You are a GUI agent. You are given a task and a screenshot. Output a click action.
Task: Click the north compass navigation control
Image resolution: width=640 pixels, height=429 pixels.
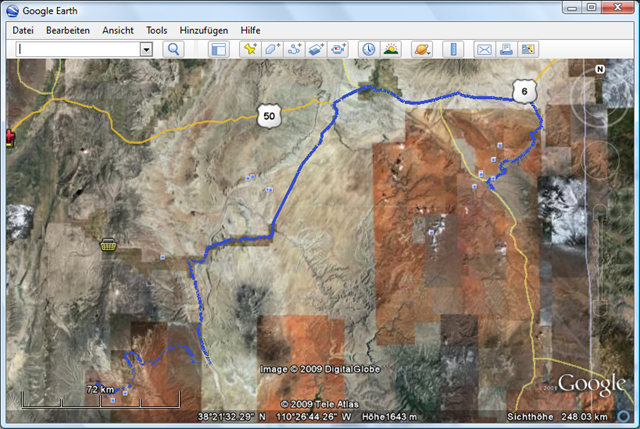(x=600, y=70)
